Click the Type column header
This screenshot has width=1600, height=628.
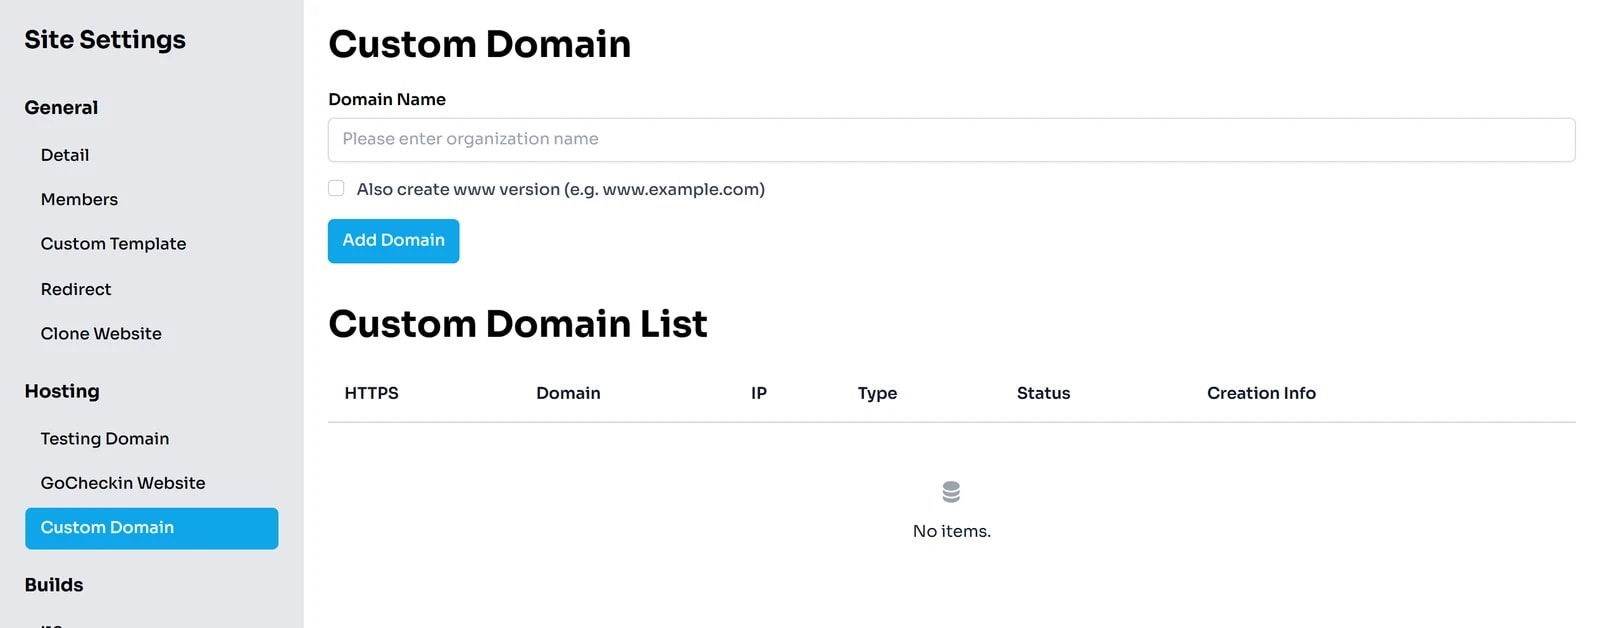(877, 394)
